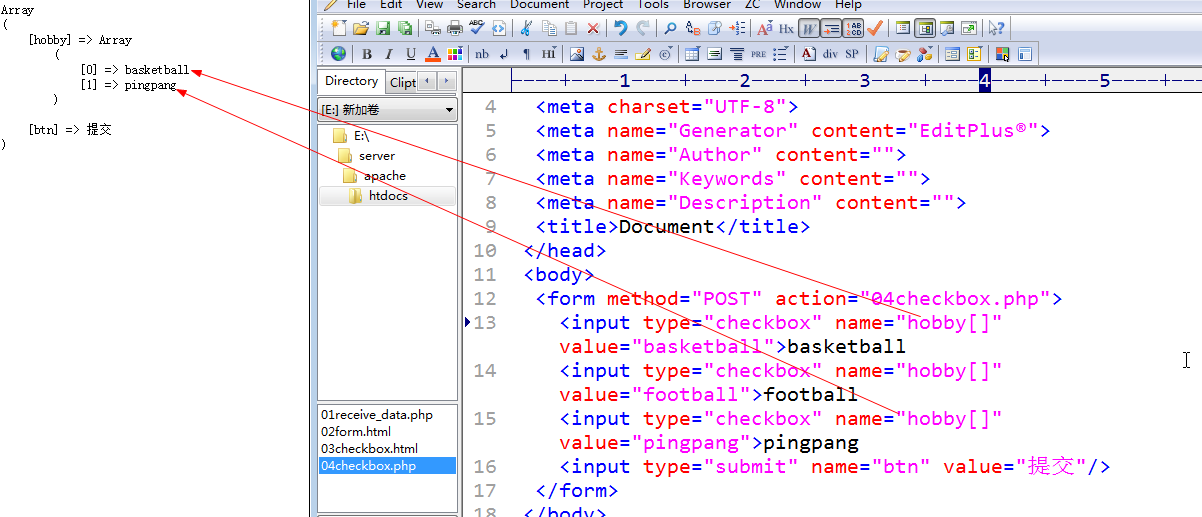Insert an HTML table
The height and width of the screenshot is (517, 1202).
[x=693, y=54]
